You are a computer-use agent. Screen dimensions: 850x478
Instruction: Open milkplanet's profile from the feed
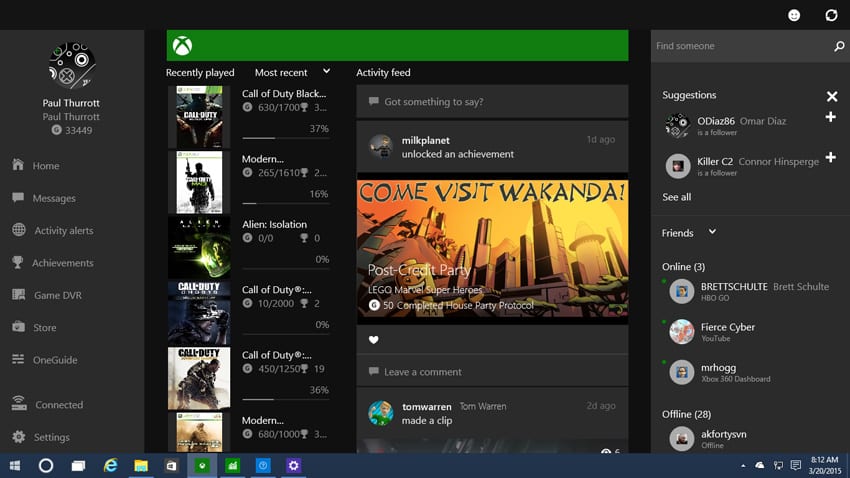pyautogui.click(x=426, y=140)
